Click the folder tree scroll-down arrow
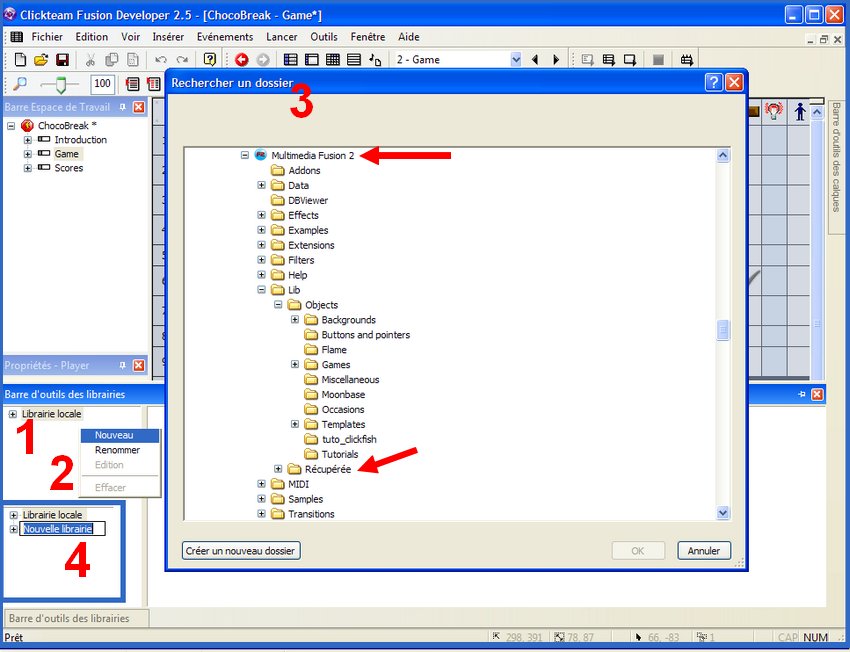 (x=723, y=513)
